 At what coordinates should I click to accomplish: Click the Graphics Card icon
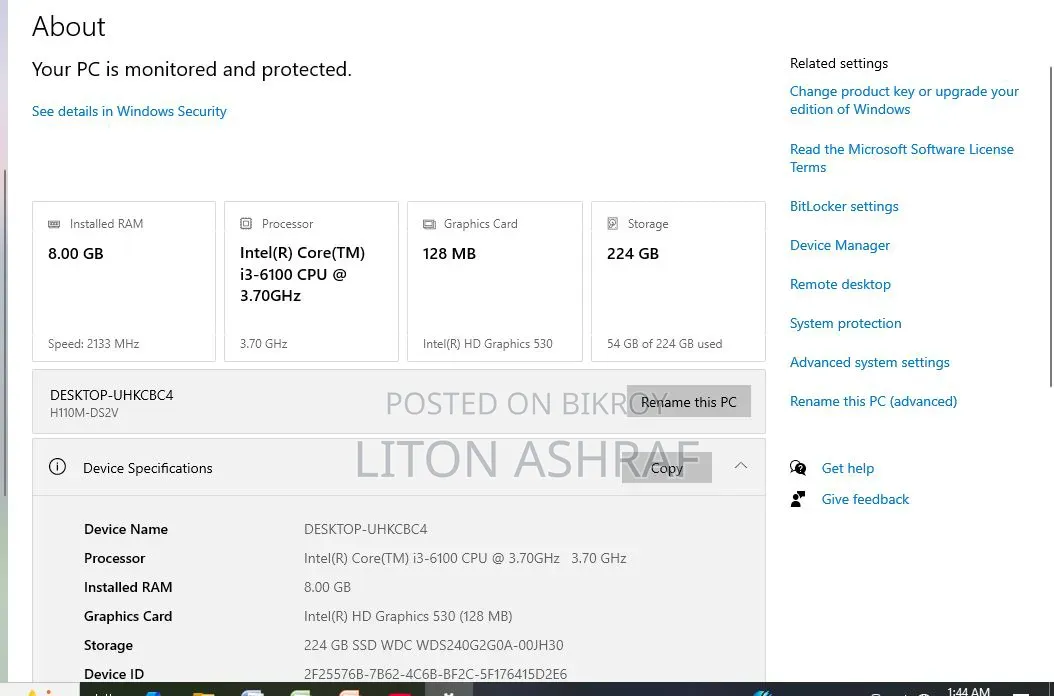[429, 224]
